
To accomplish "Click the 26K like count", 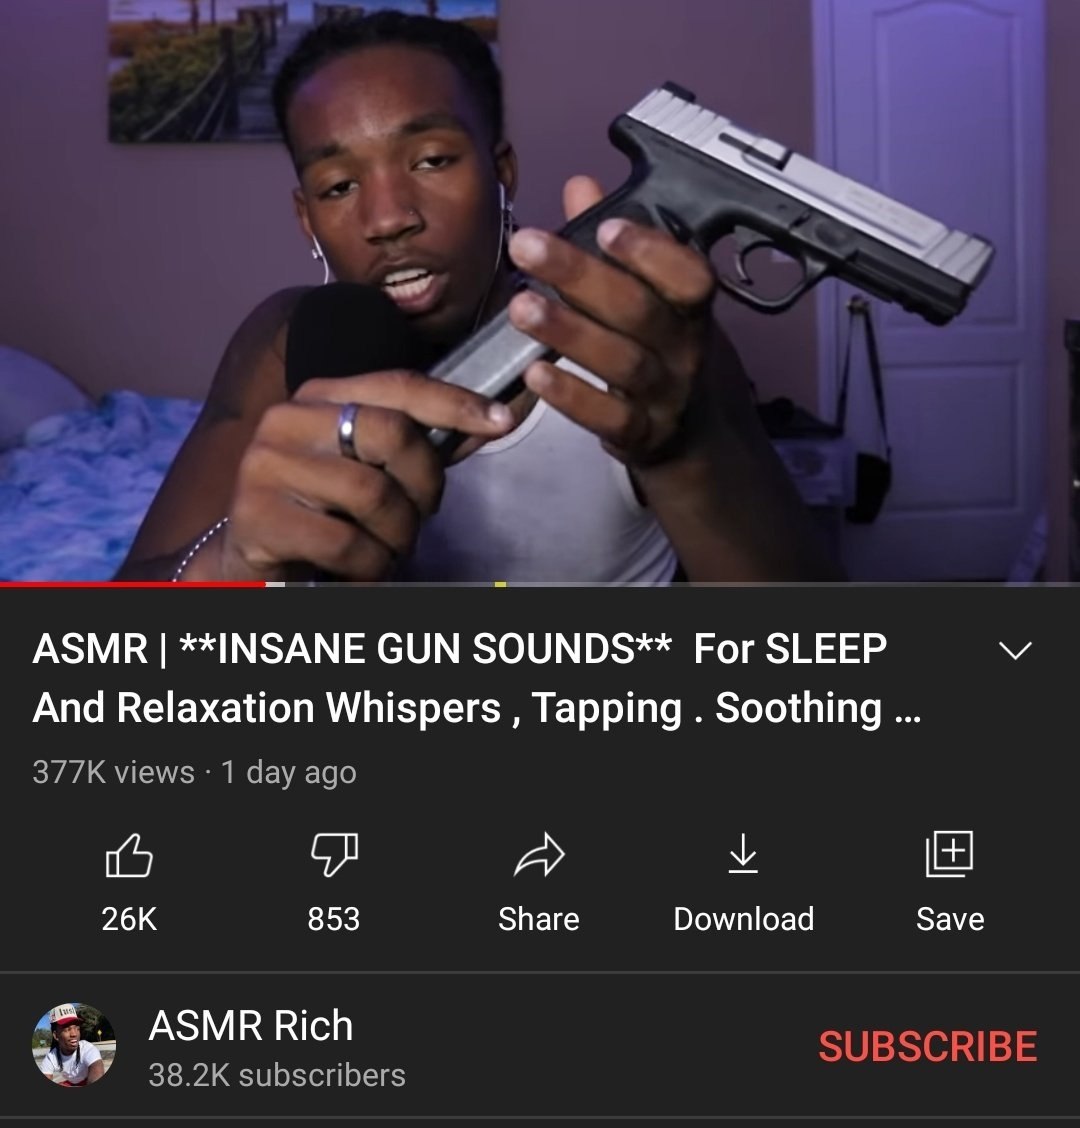I will 130,919.
